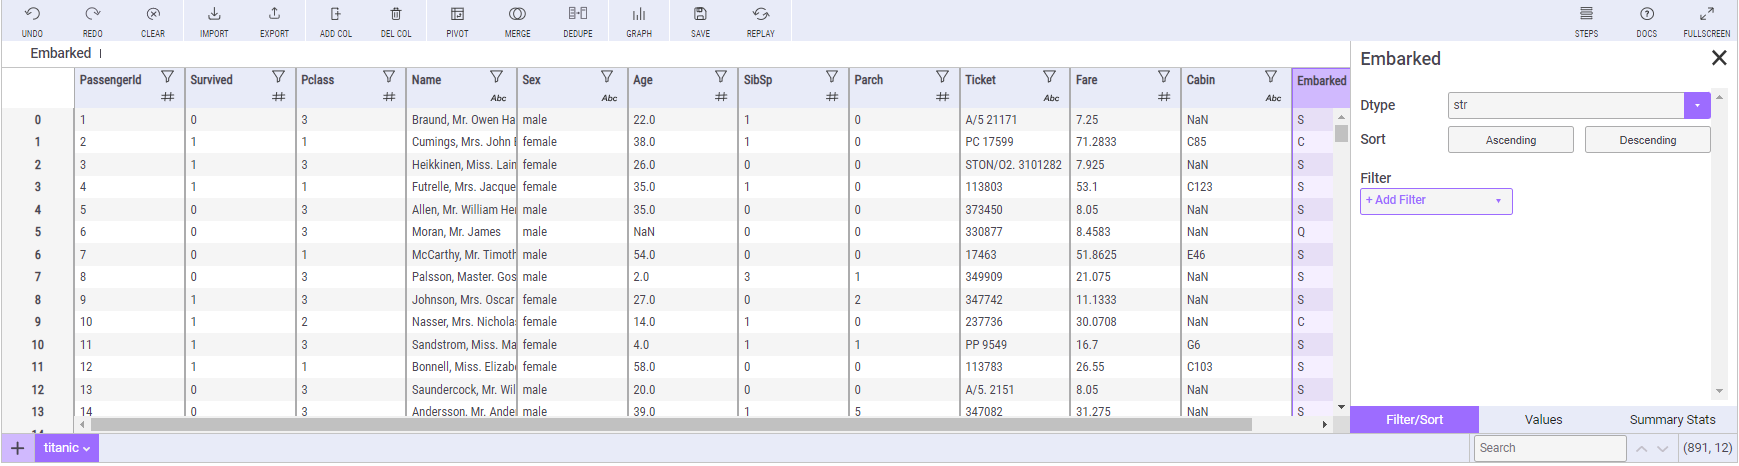Screen dimensions: 1739x466
Task: Click the Export icon
Action: [274, 20]
